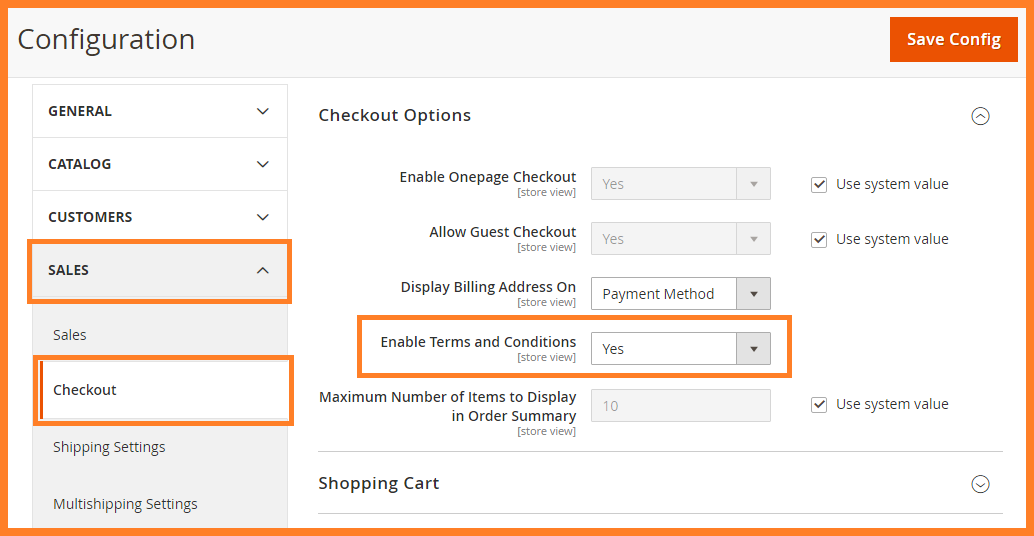Screen dimensions: 1034x536
Task: Toggle system value for Maximum Items
Action: pos(819,404)
